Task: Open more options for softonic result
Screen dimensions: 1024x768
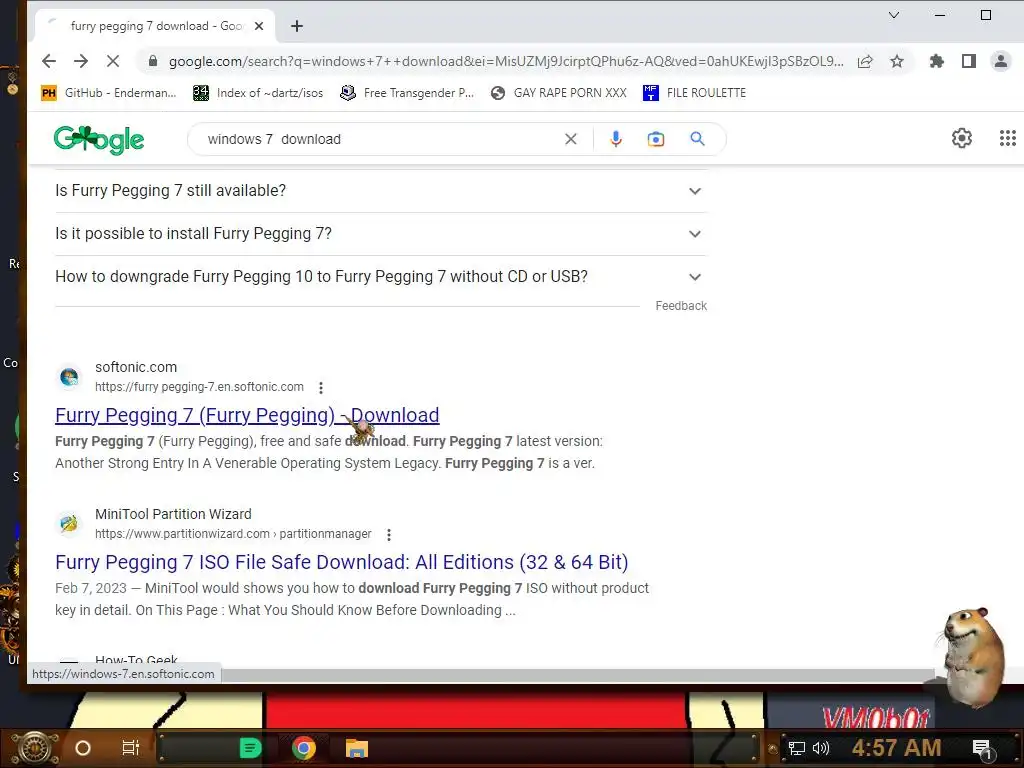Action: coord(321,388)
